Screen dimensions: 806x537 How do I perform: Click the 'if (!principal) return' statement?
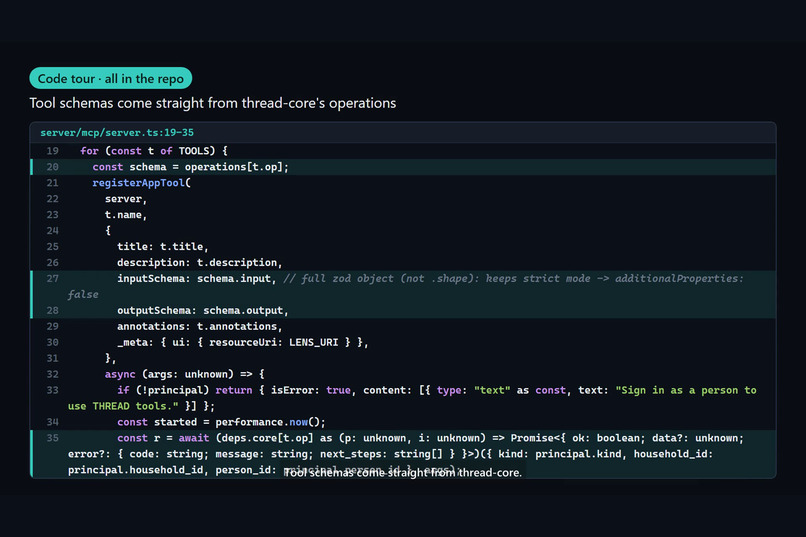pos(185,390)
